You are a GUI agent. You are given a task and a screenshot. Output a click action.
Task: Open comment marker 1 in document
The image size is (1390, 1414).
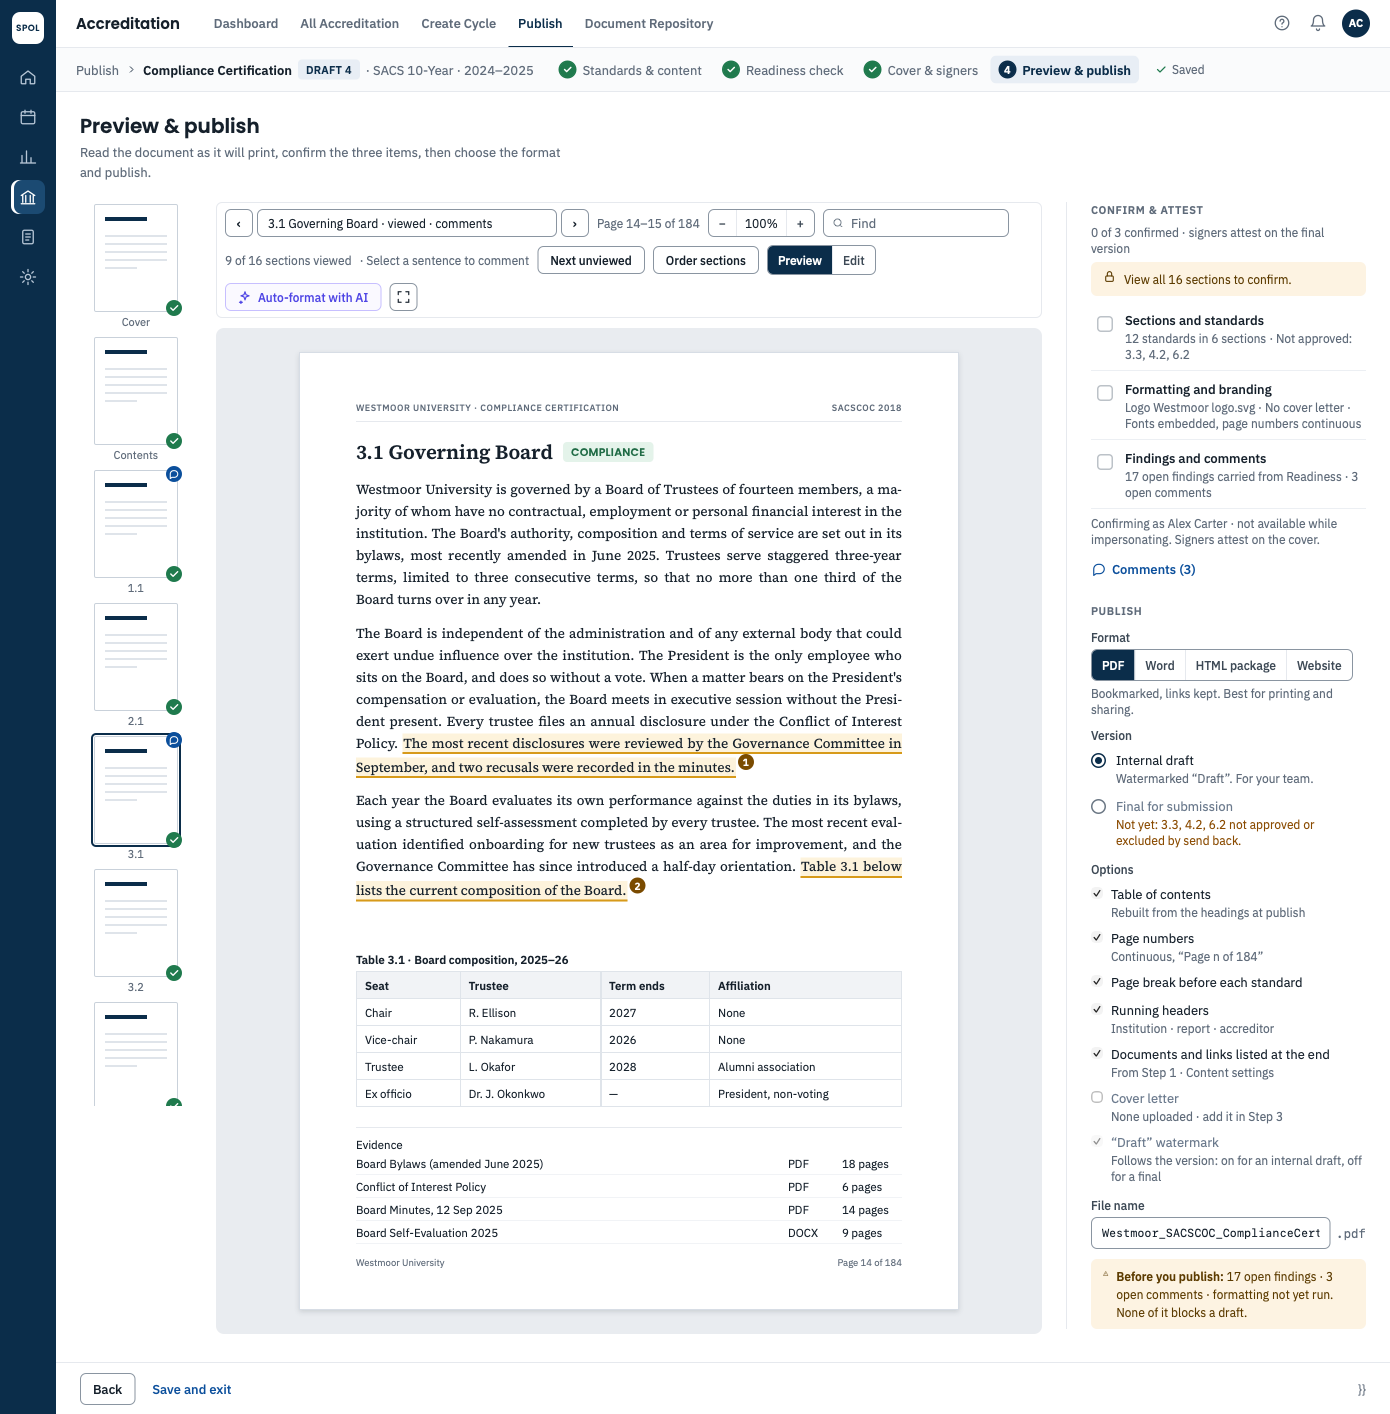[x=746, y=762]
